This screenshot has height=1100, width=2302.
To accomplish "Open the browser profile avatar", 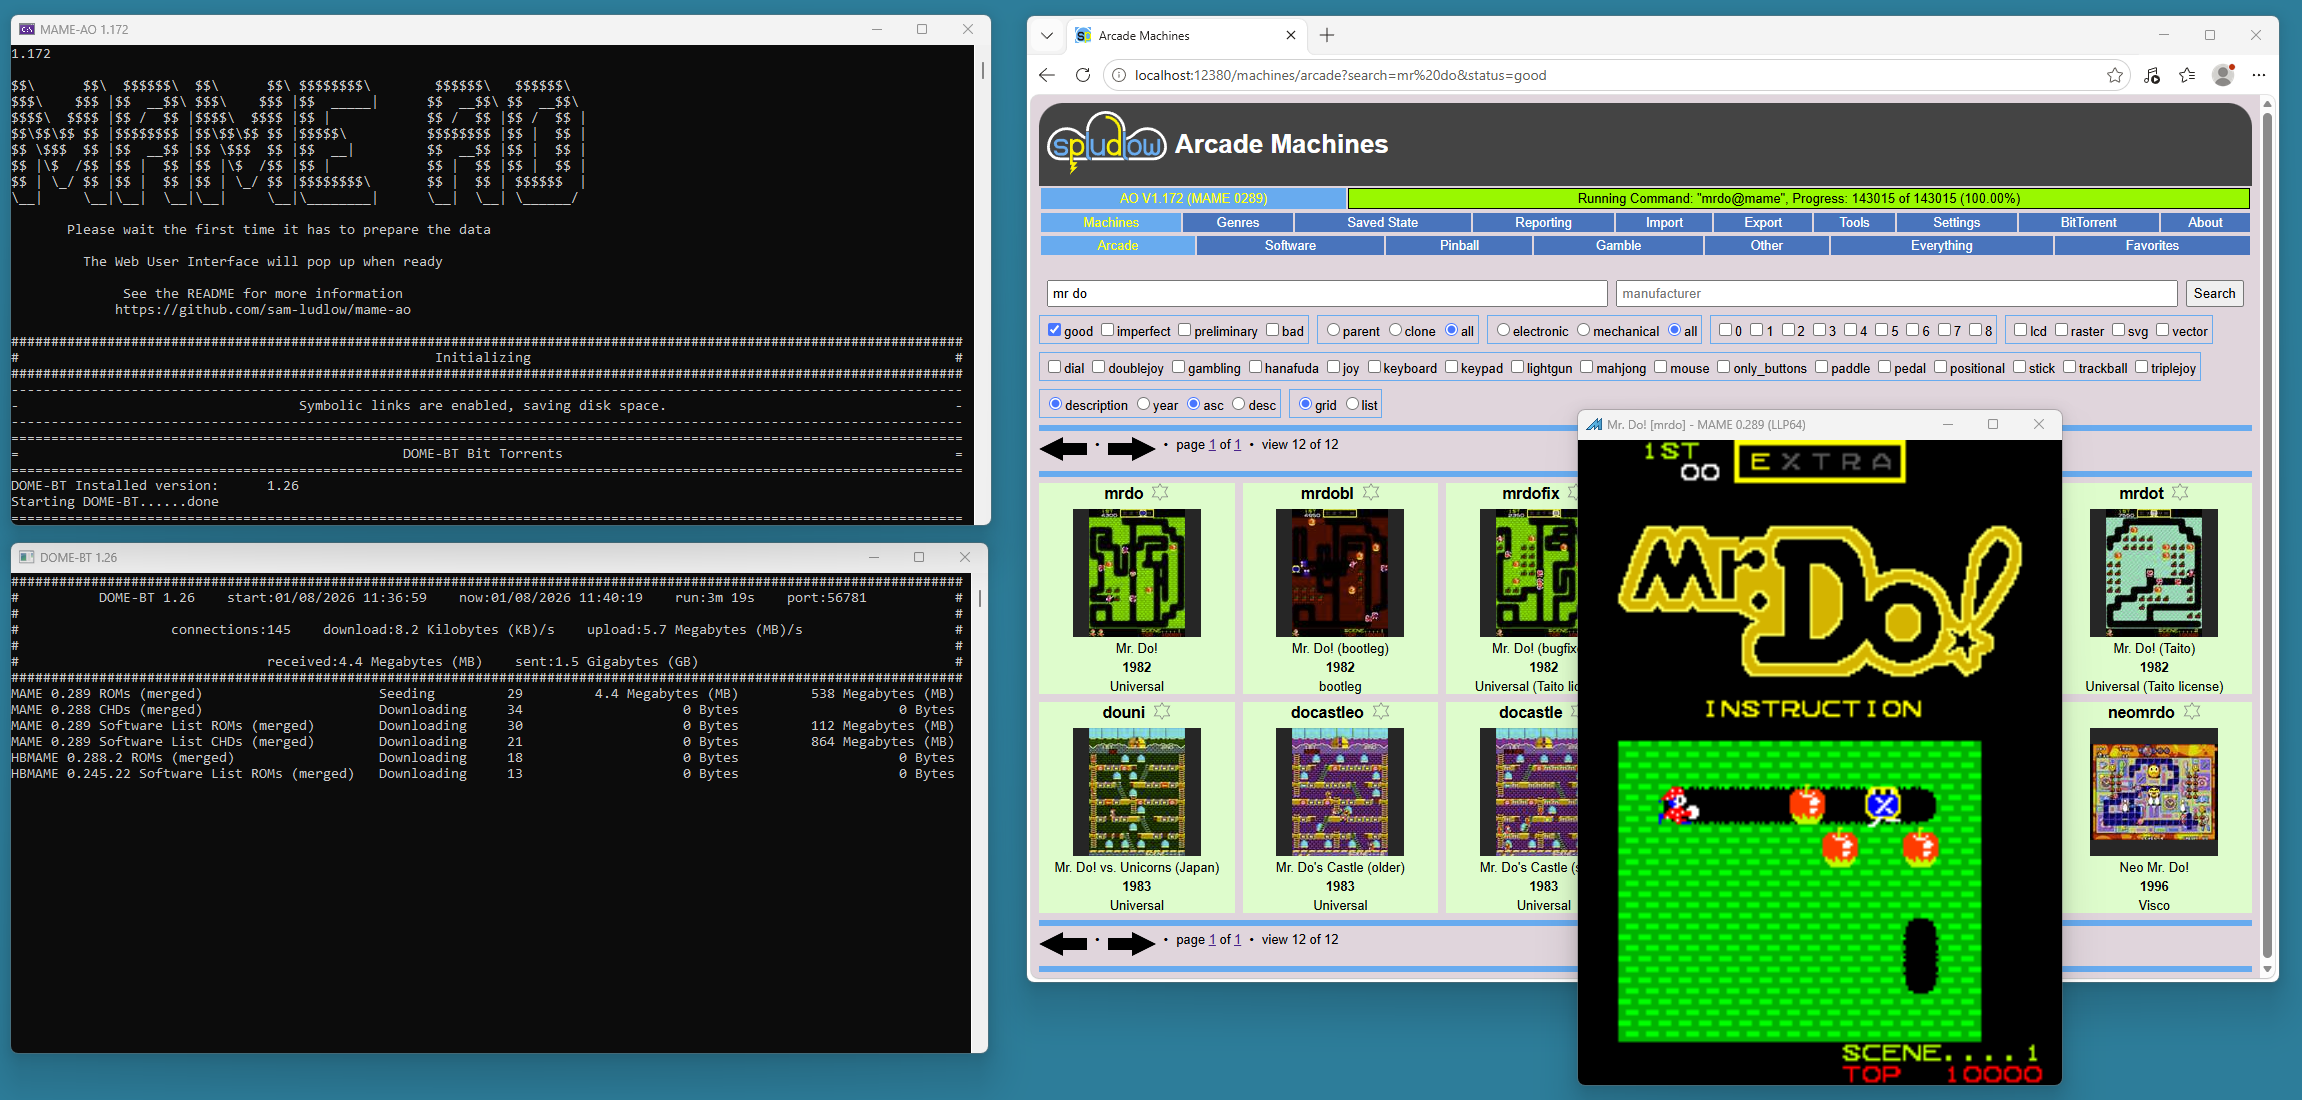I will [2223, 75].
